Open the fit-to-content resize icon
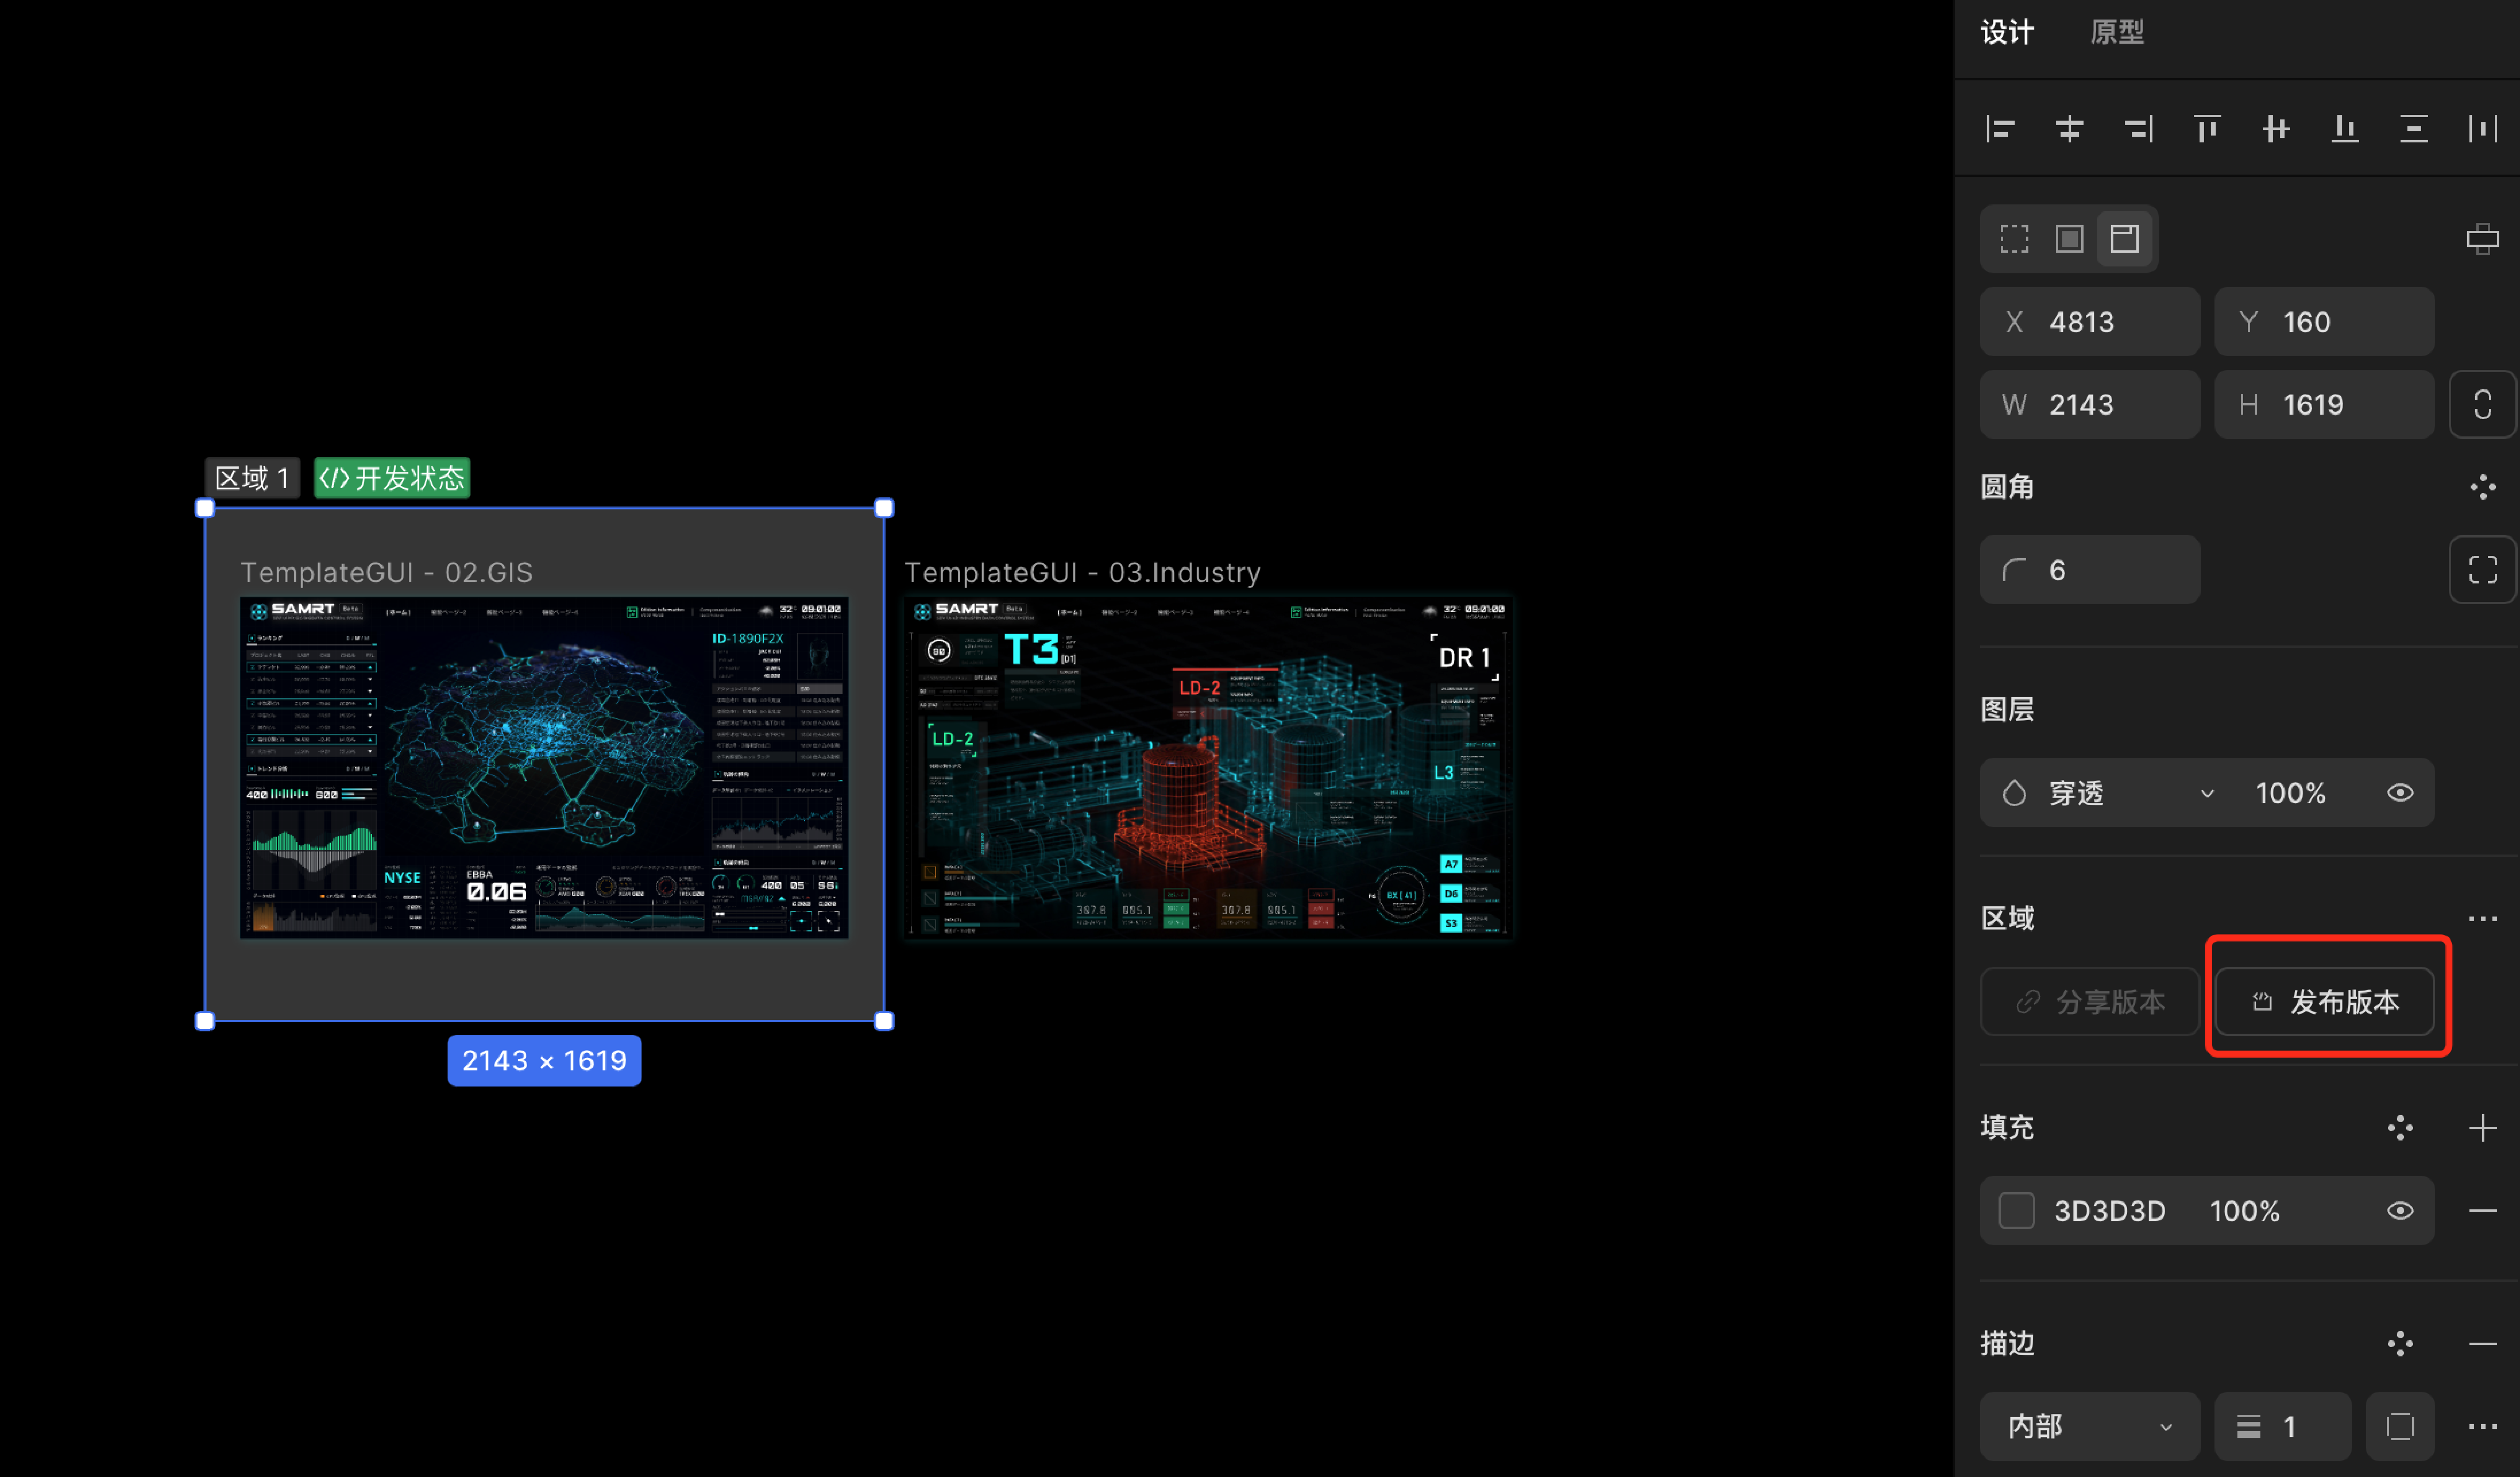Viewport: 2520px width, 1477px height. point(2483,239)
